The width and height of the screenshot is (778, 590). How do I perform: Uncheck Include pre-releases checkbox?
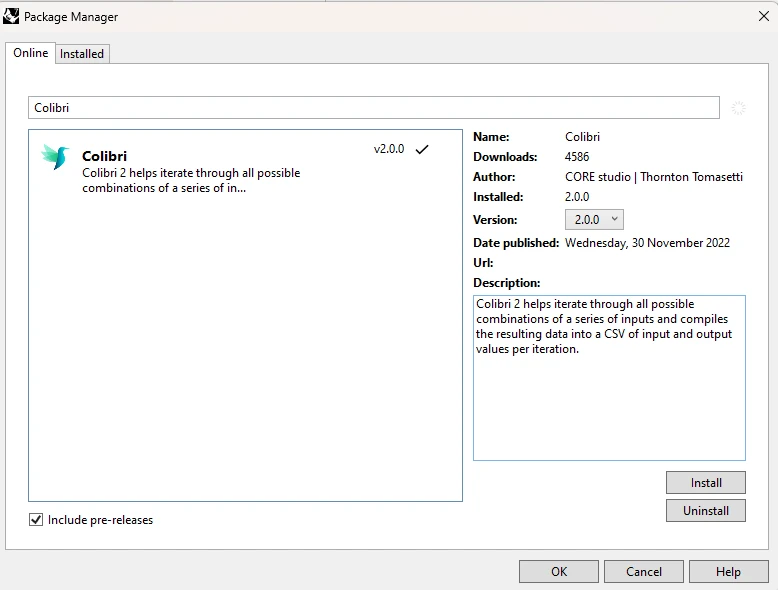click(36, 520)
